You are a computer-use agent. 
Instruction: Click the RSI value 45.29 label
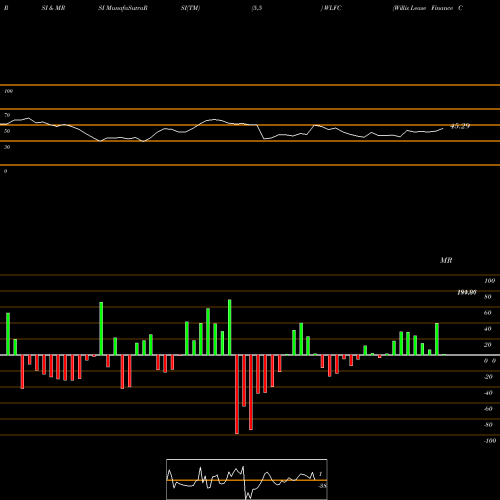[x=460, y=126]
